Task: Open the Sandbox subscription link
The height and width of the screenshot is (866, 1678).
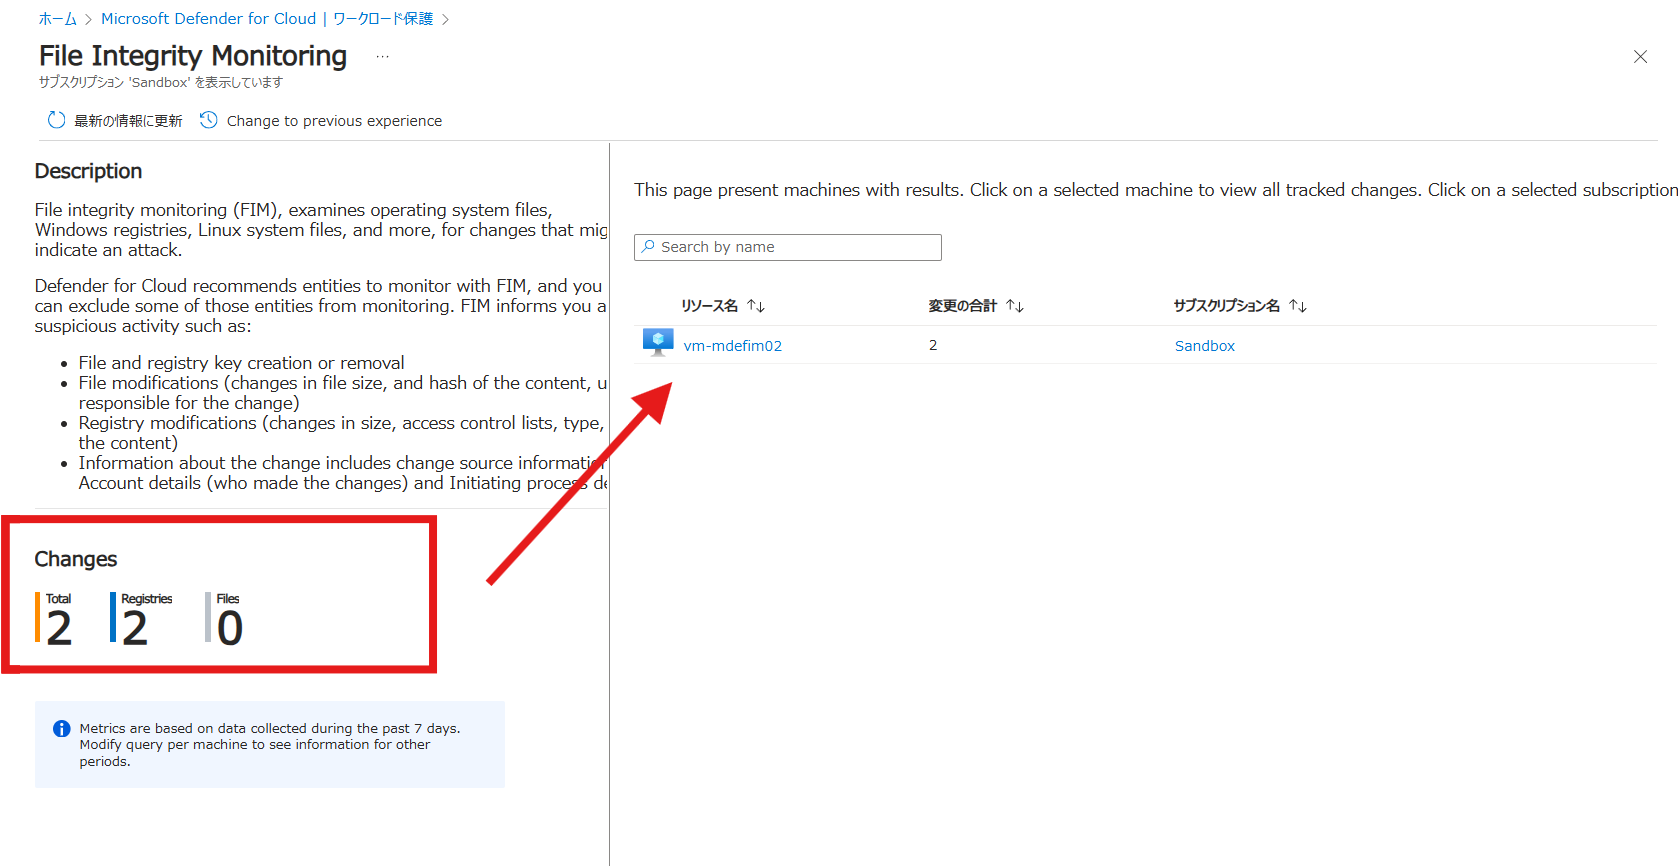Action: click(x=1205, y=346)
